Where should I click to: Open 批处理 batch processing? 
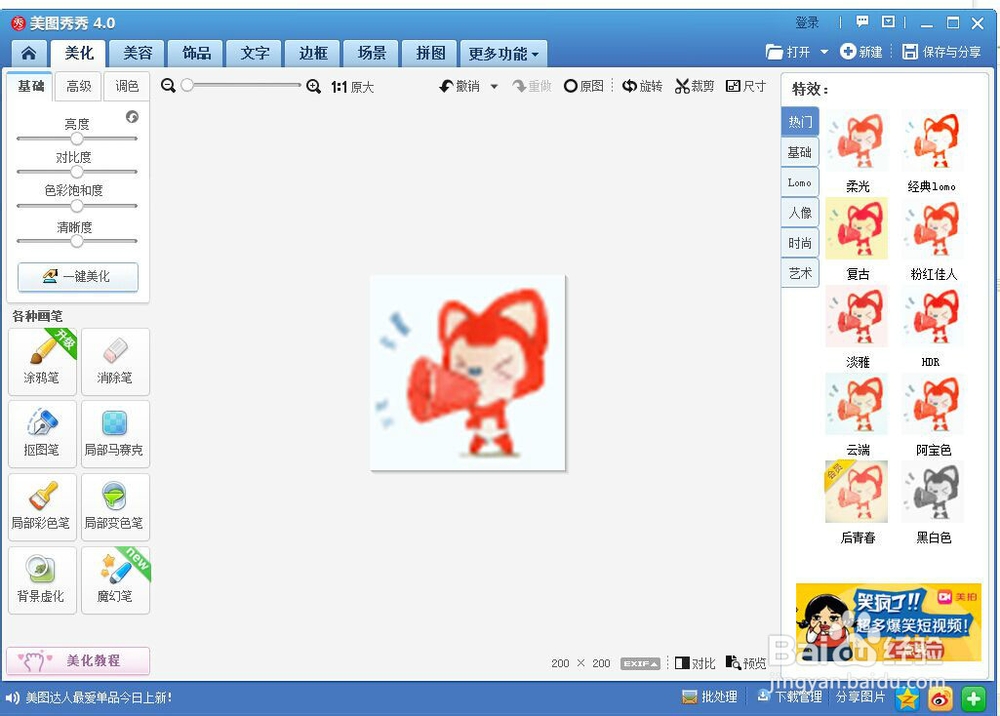(x=710, y=697)
